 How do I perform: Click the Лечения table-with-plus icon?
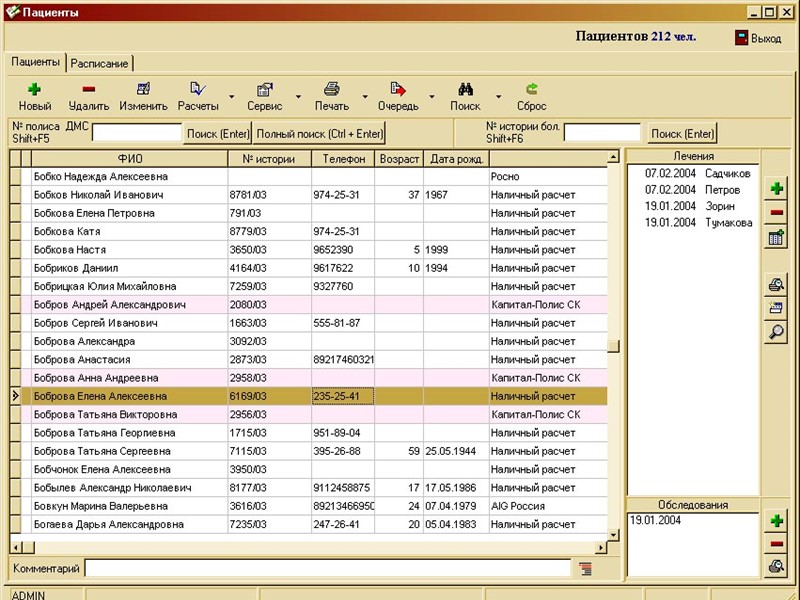(x=777, y=237)
